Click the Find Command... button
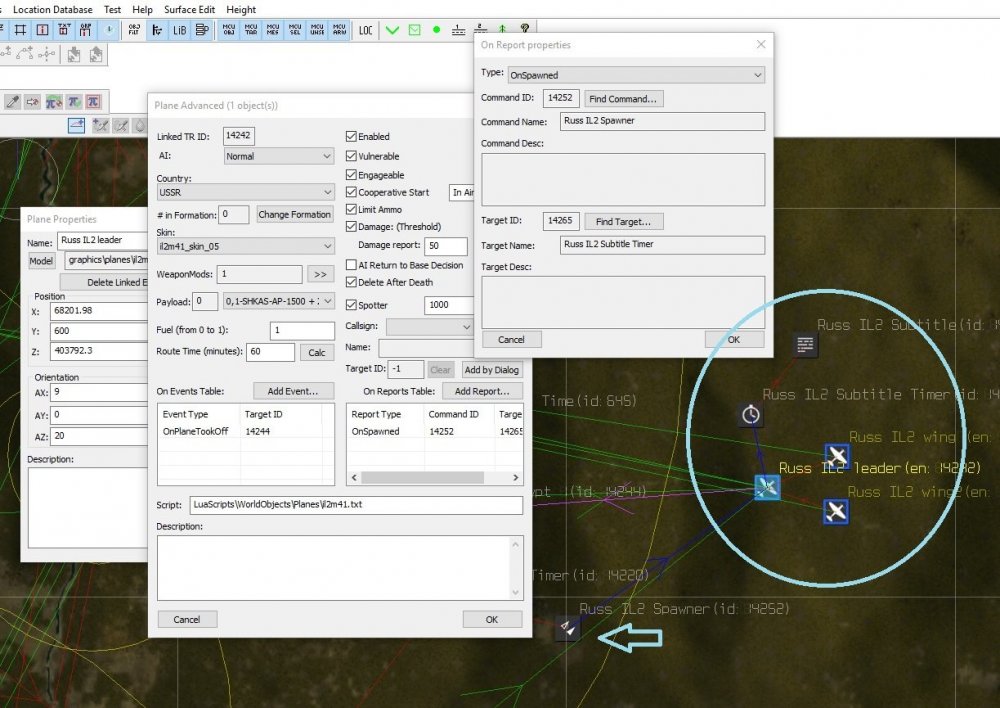Screen dimensions: 1000x708 [x=624, y=99]
